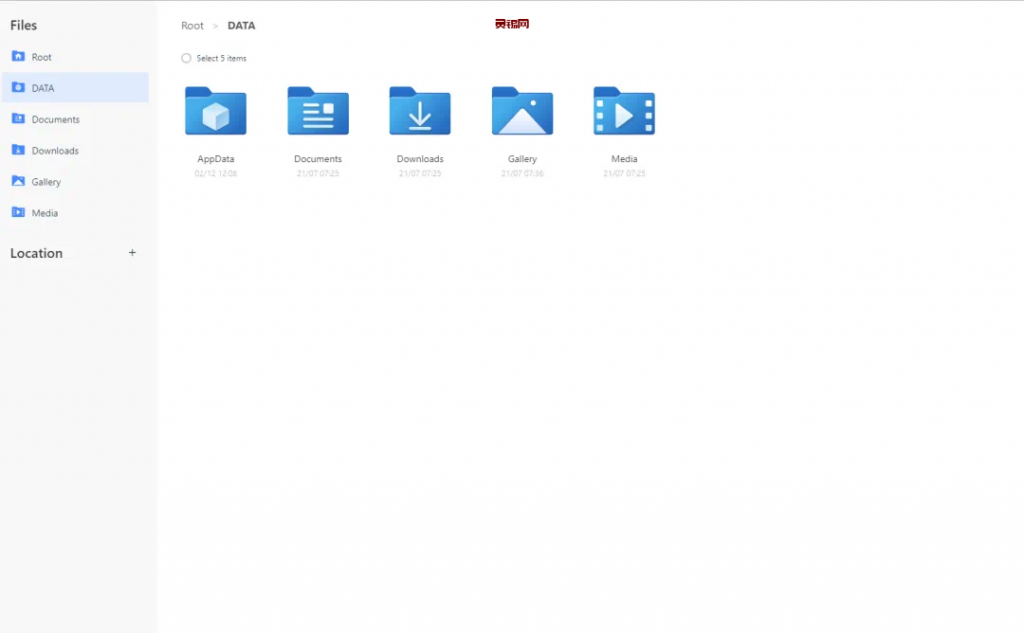Click the red watermark text at top
Image resolution: width=1024 pixels, height=633 pixels.
[x=511, y=24]
